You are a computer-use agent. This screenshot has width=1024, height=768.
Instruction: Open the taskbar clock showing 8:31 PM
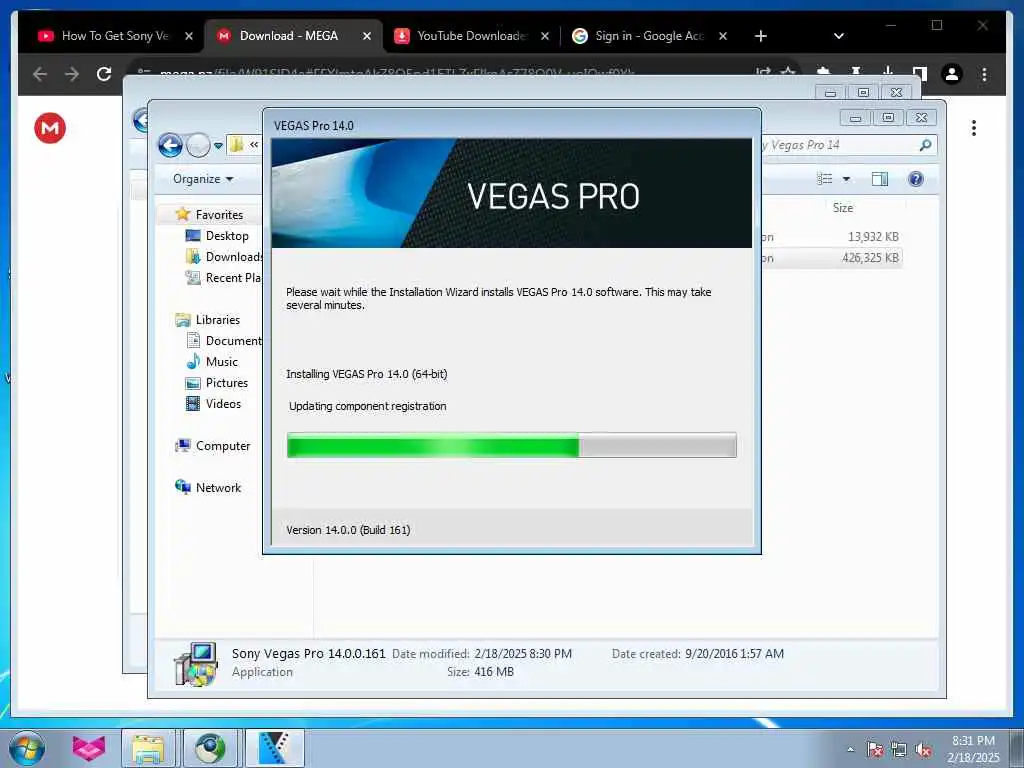point(973,749)
